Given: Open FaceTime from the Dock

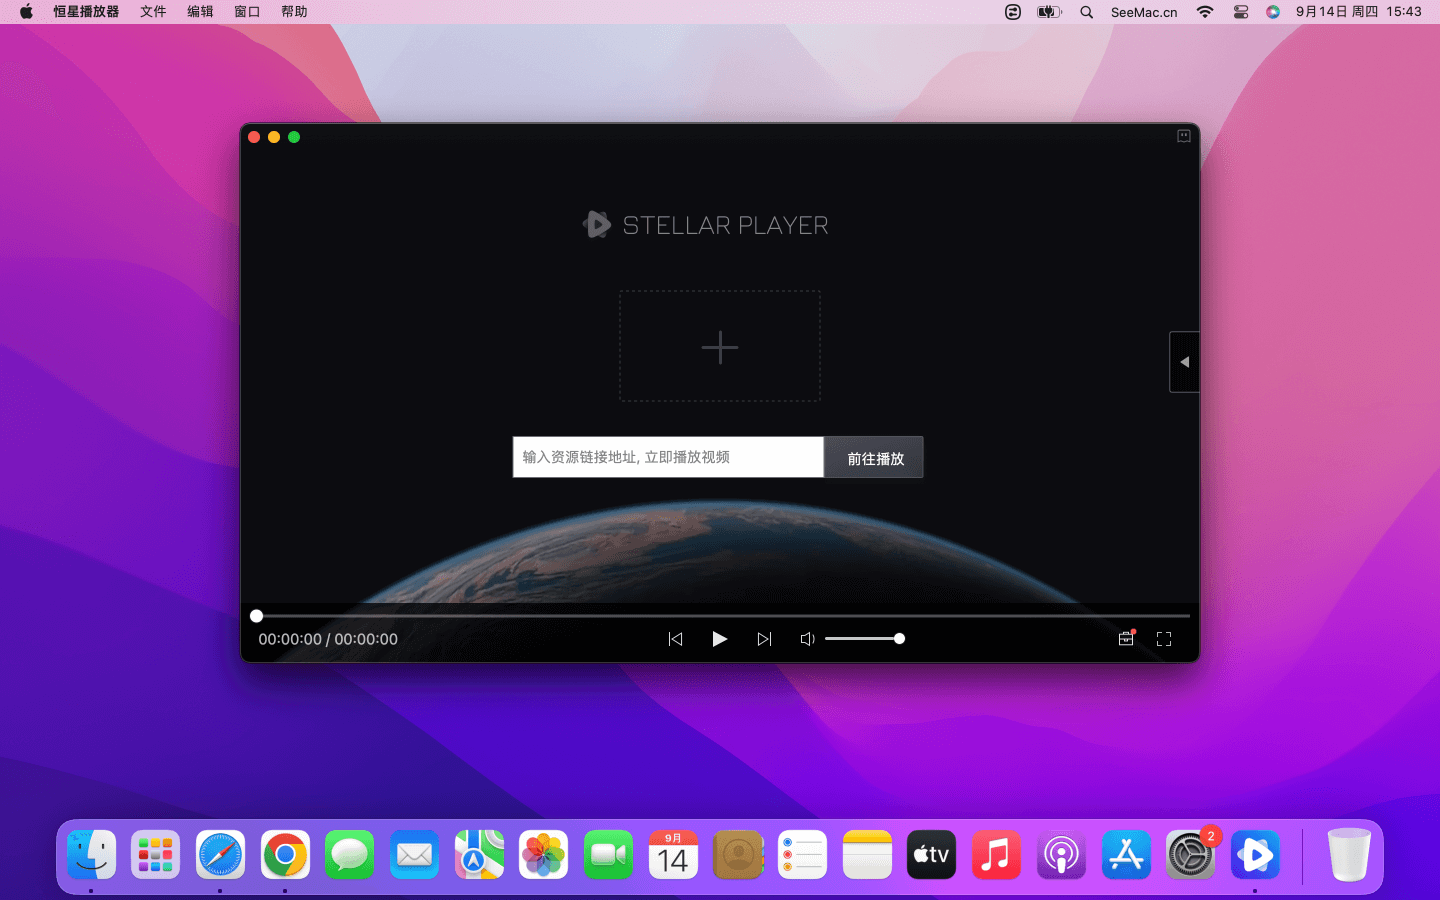Looking at the screenshot, I should [x=608, y=855].
